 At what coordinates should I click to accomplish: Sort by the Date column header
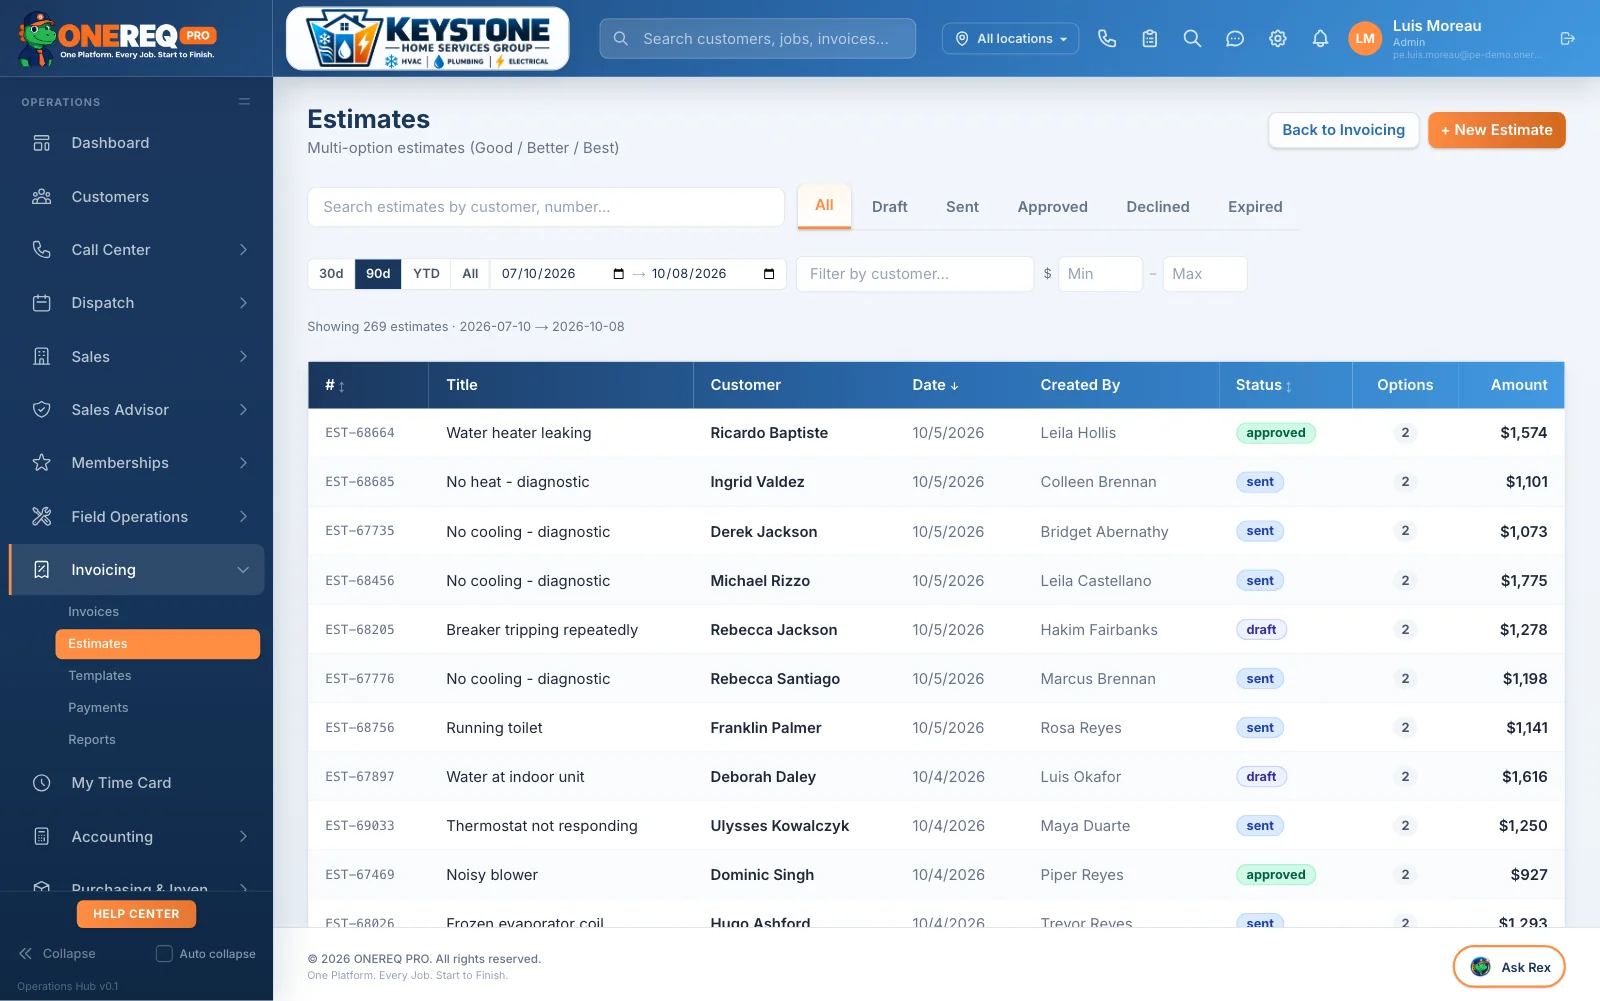[935, 385]
